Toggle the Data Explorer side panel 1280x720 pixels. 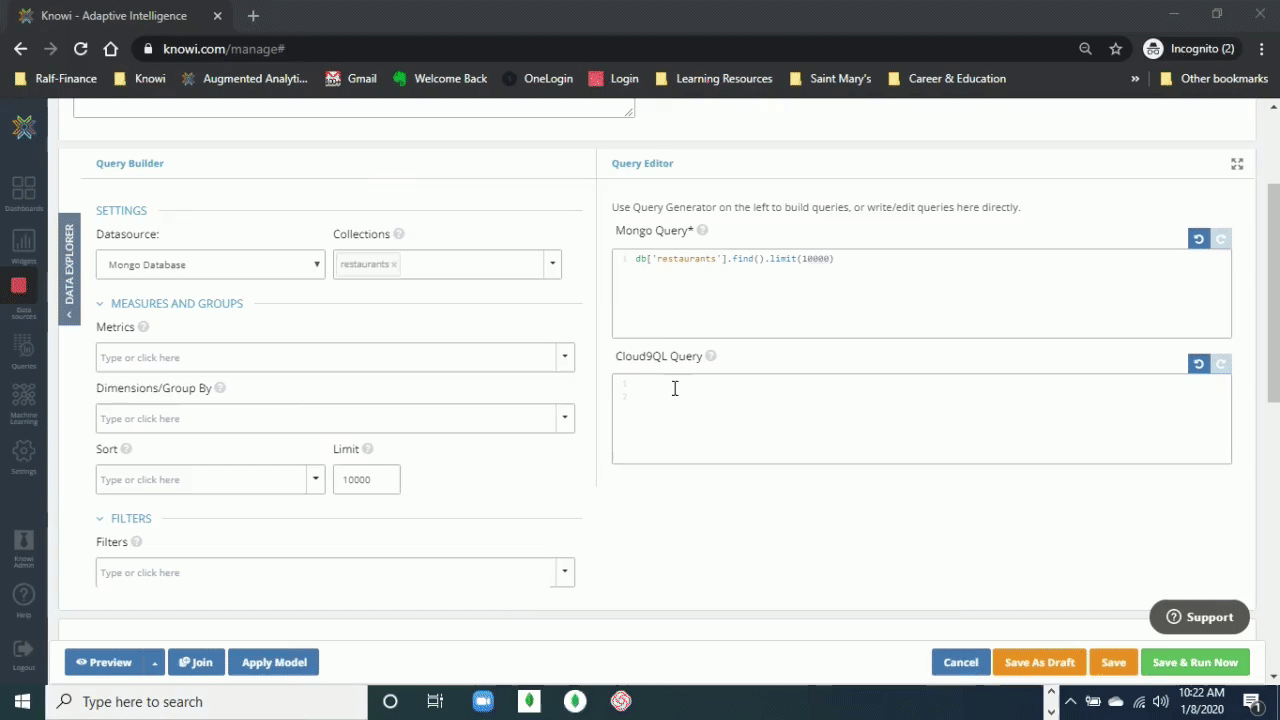point(69,268)
